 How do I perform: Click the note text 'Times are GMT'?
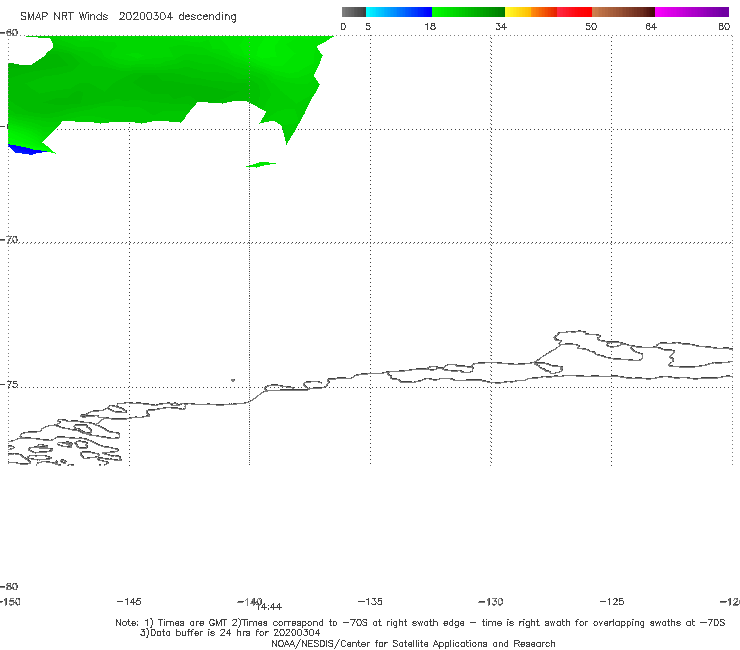click(x=193, y=623)
